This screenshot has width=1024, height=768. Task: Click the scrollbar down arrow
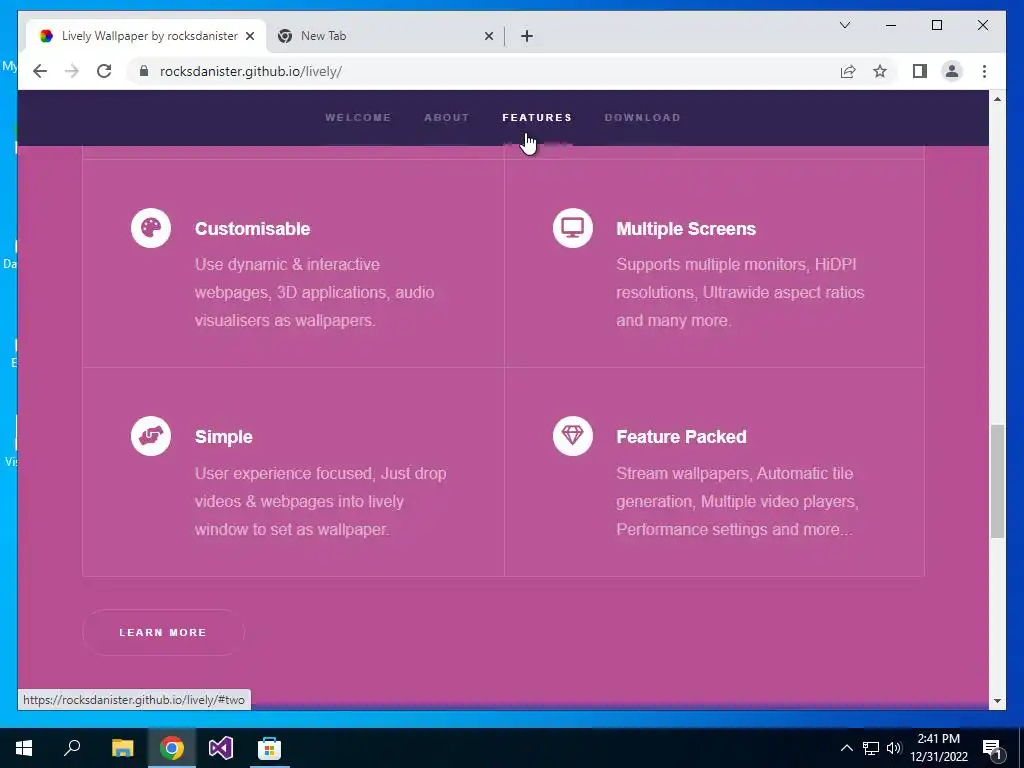coord(997,701)
